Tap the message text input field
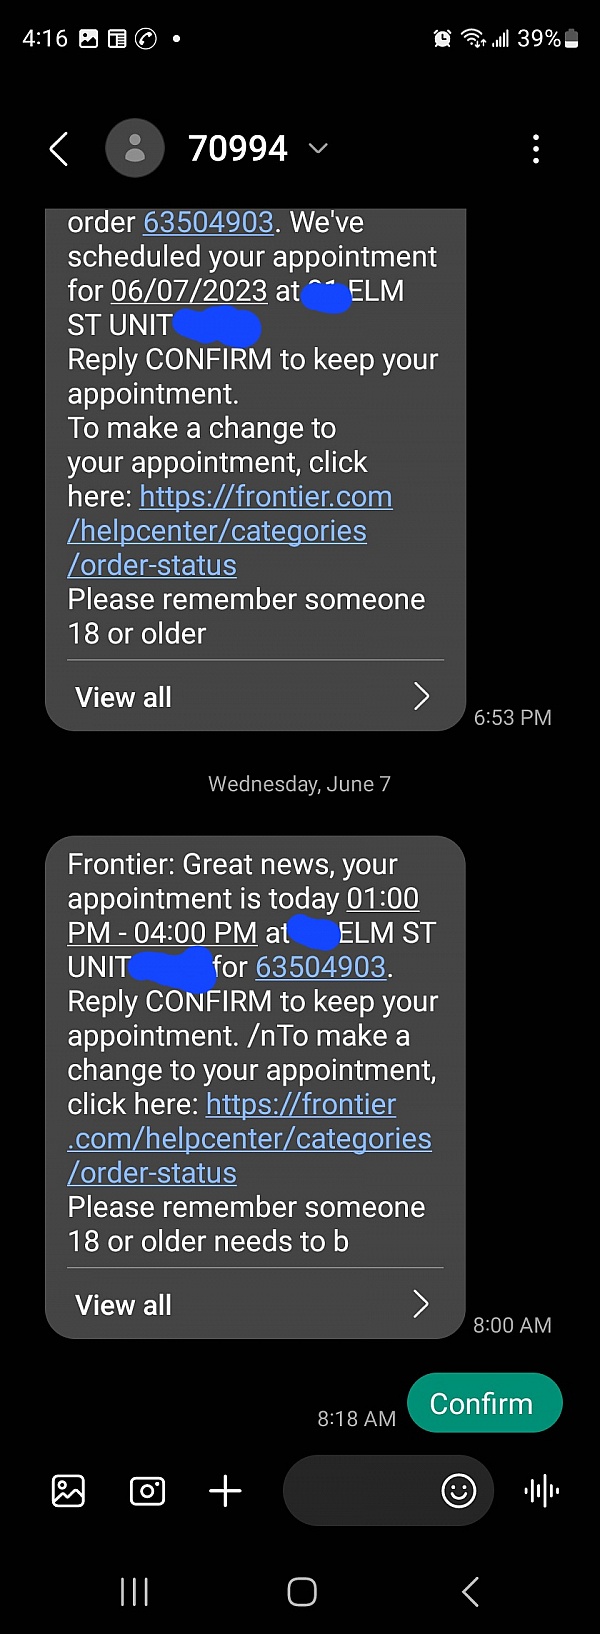This screenshot has width=600, height=1634. [x=360, y=1490]
